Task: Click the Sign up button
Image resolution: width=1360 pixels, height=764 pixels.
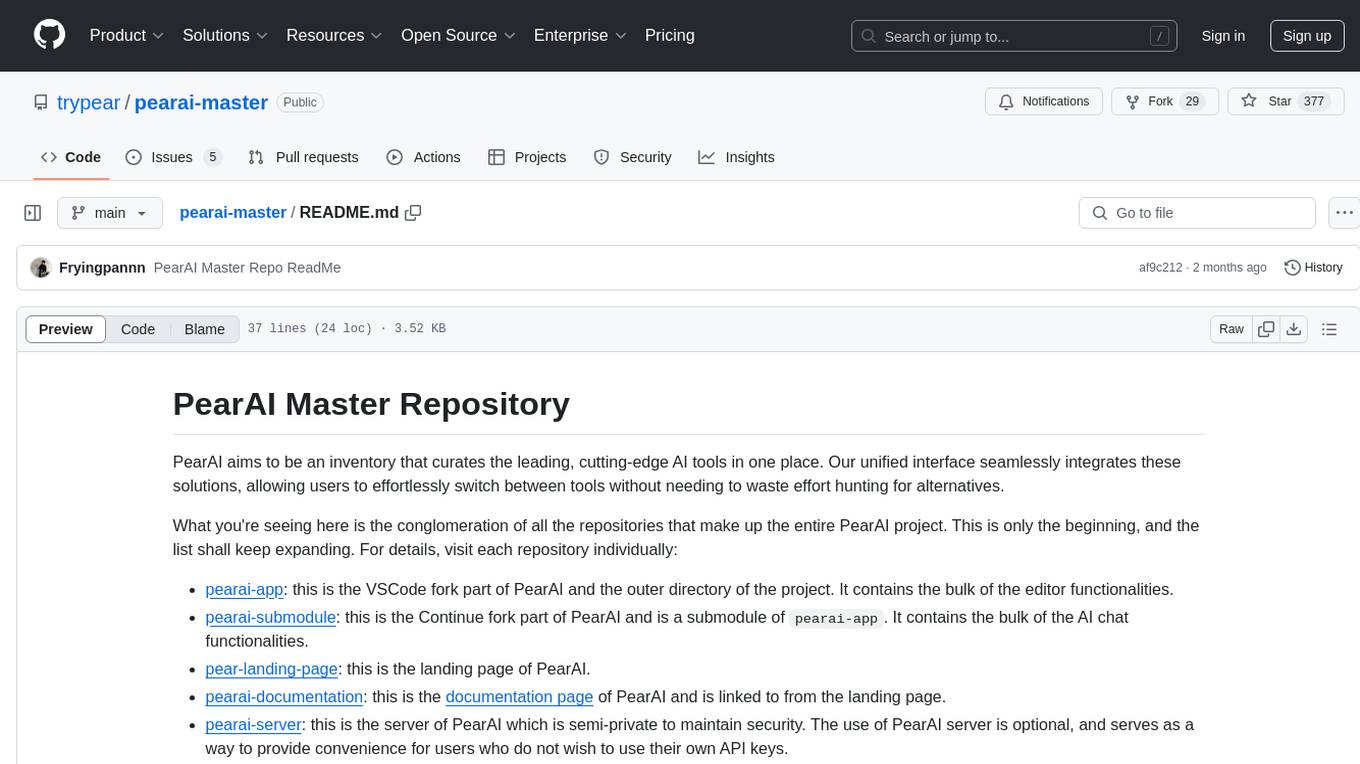Action: pos(1307,36)
